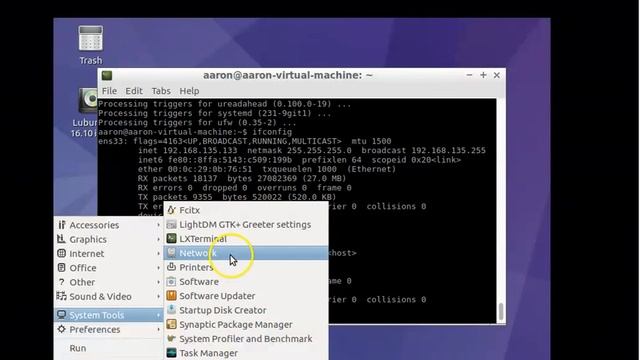Open Software Updater menu entry

click(x=246, y=296)
